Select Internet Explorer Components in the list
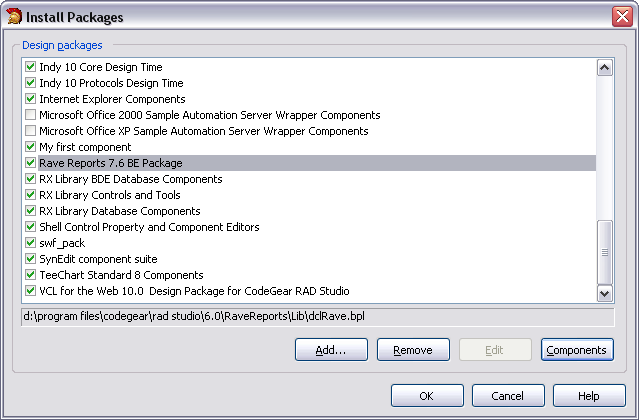This screenshot has height=420, width=639. click(x=112, y=99)
